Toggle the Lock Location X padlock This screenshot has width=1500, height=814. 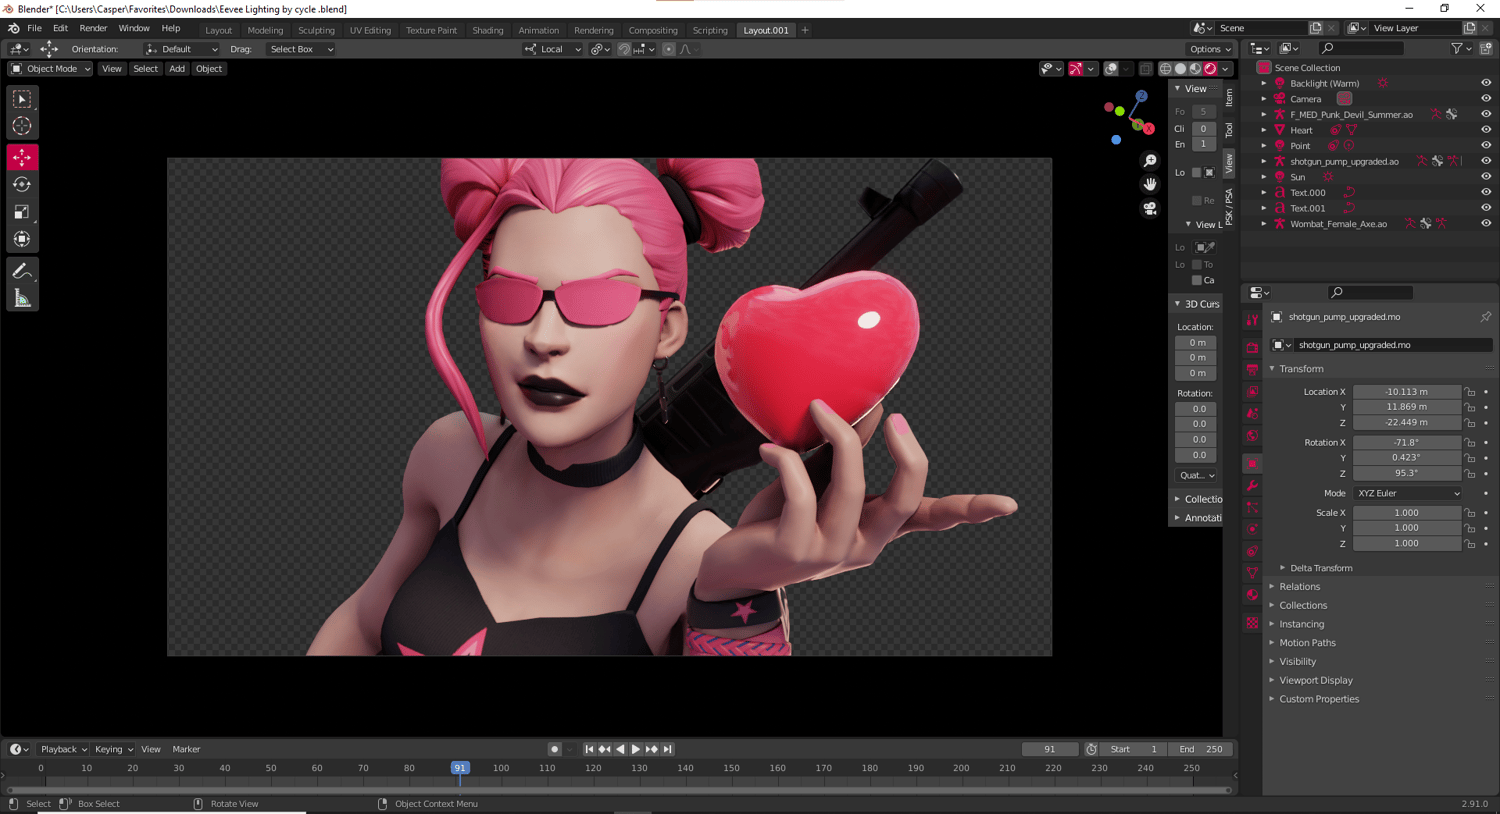click(x=1469, y=392)
